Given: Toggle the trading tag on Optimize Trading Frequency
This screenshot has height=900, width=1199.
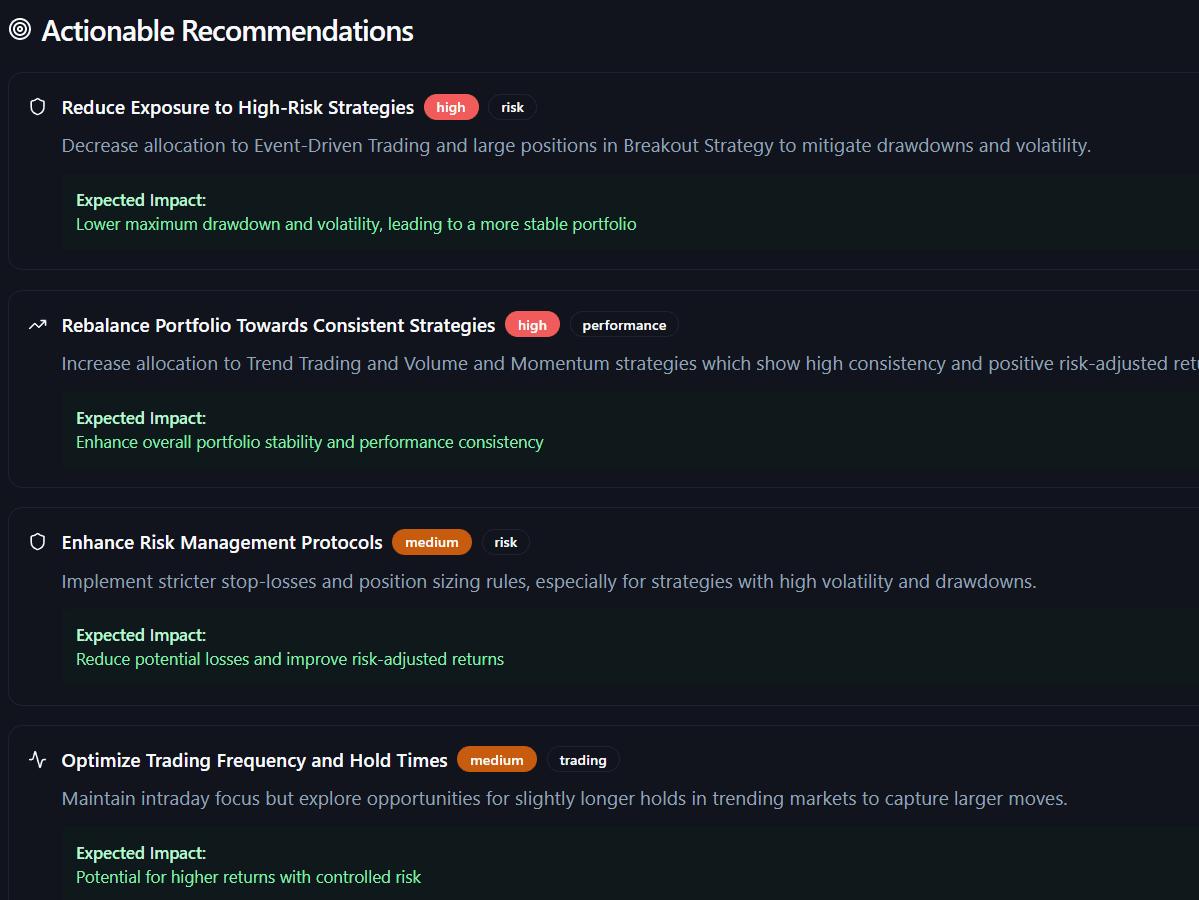Looking at the screenshot, I should 583,759.
